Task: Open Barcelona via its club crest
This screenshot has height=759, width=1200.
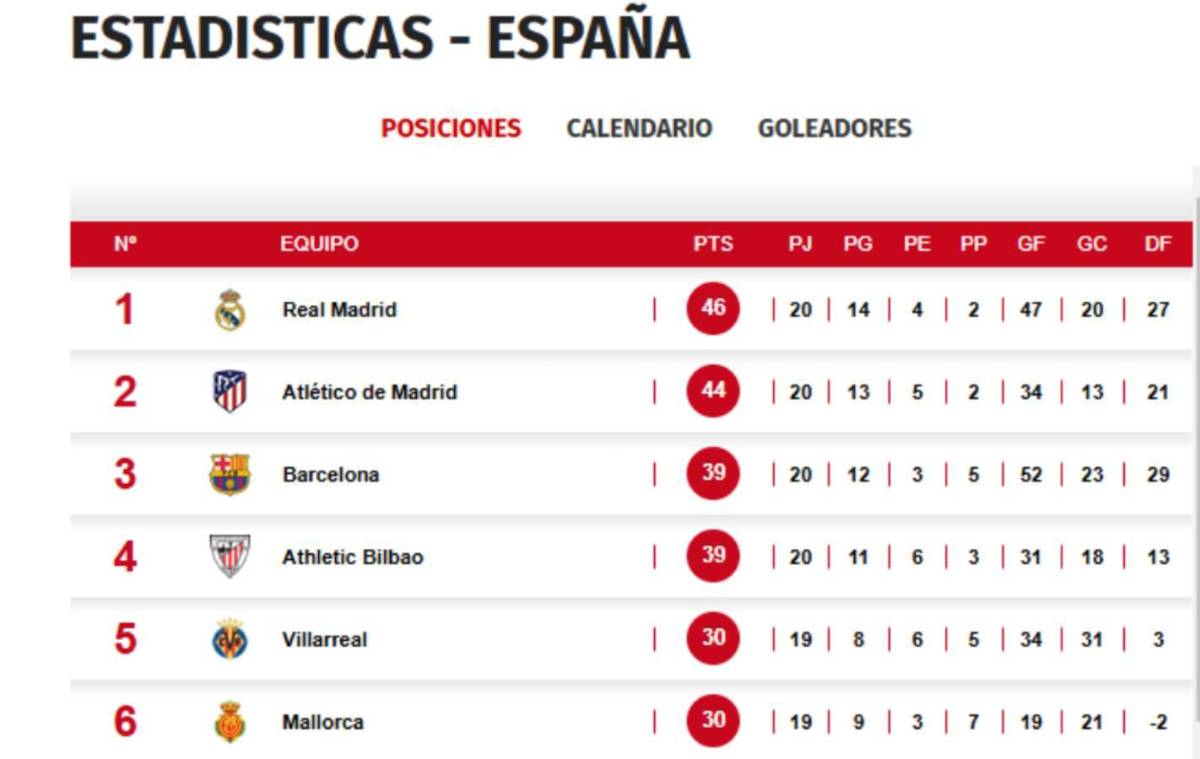Action: (x=229, y=474)
